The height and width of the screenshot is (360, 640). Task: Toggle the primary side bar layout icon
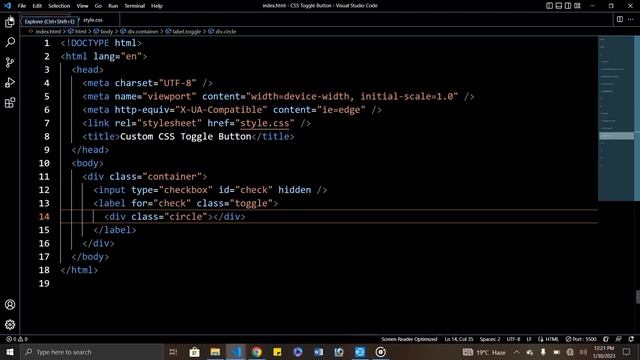[x=549, y=6]
